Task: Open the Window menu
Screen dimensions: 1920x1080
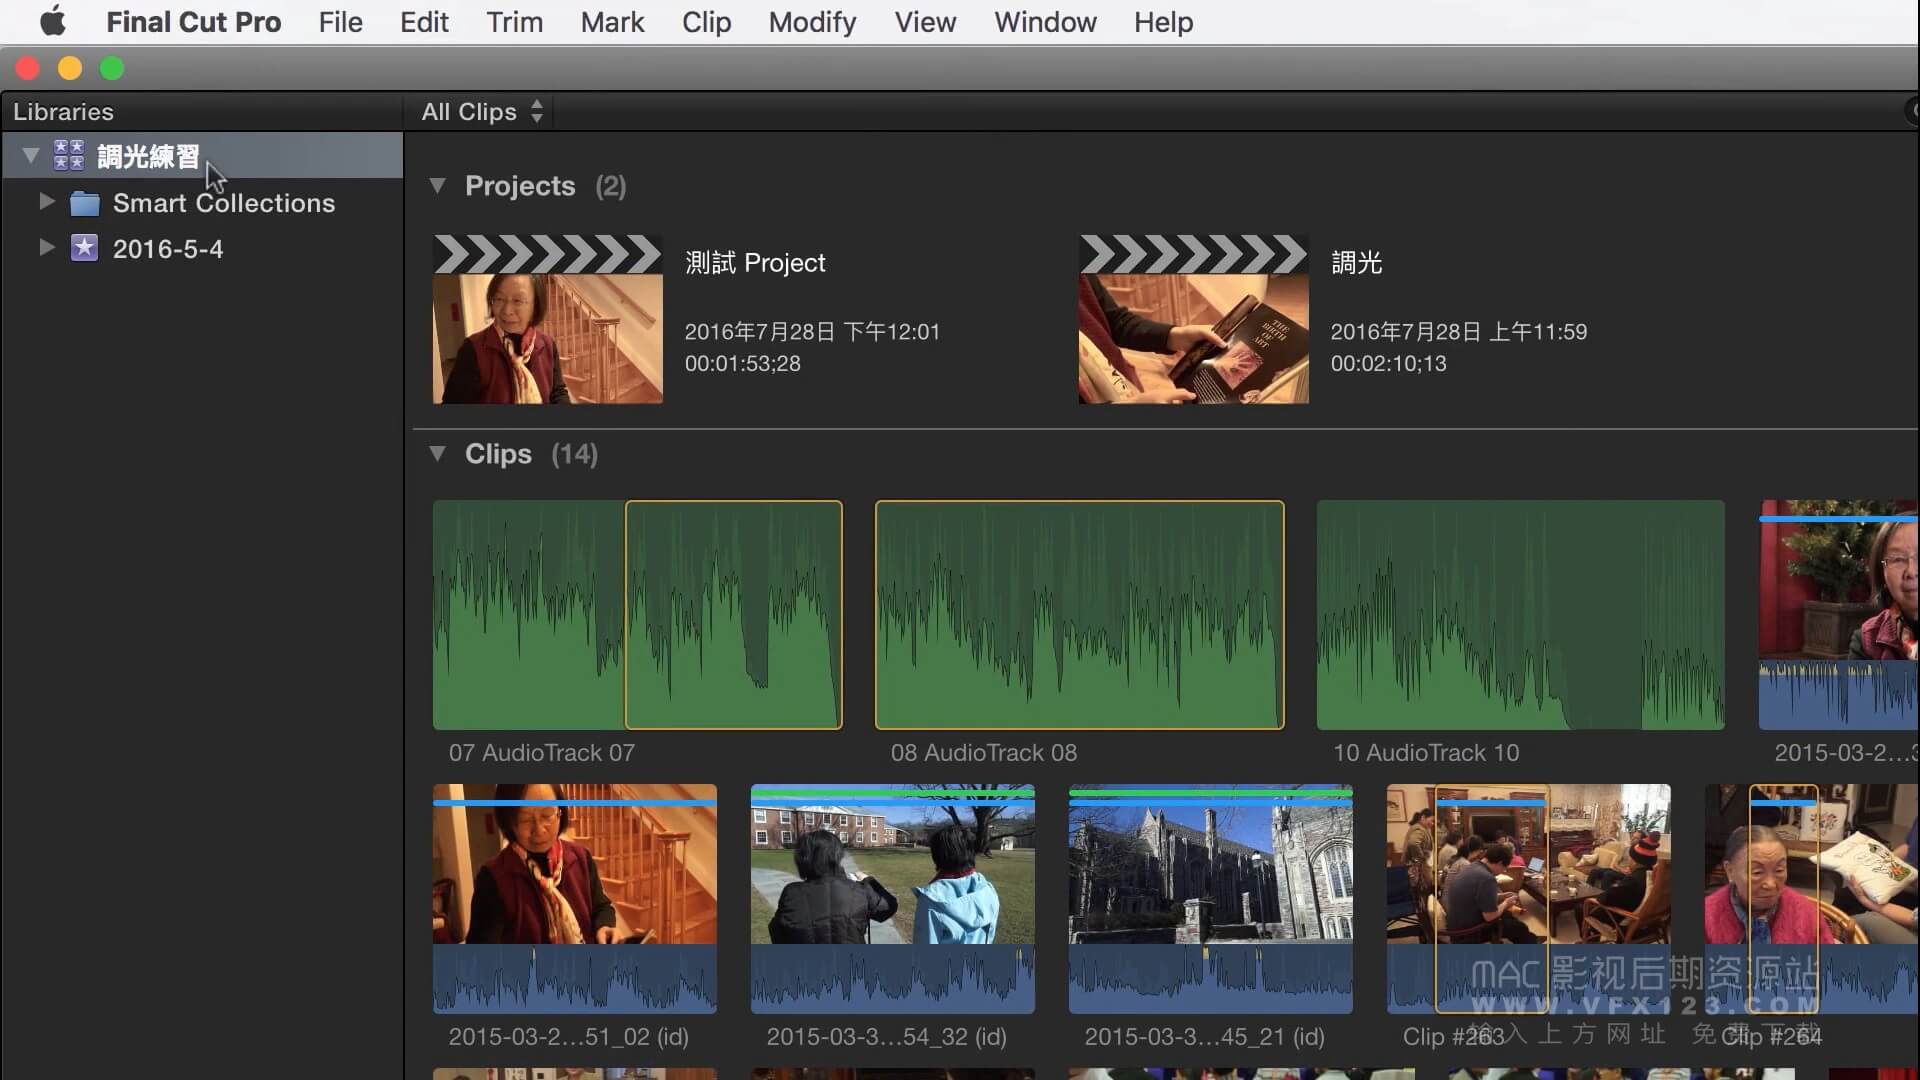Action: (1045, 22)
